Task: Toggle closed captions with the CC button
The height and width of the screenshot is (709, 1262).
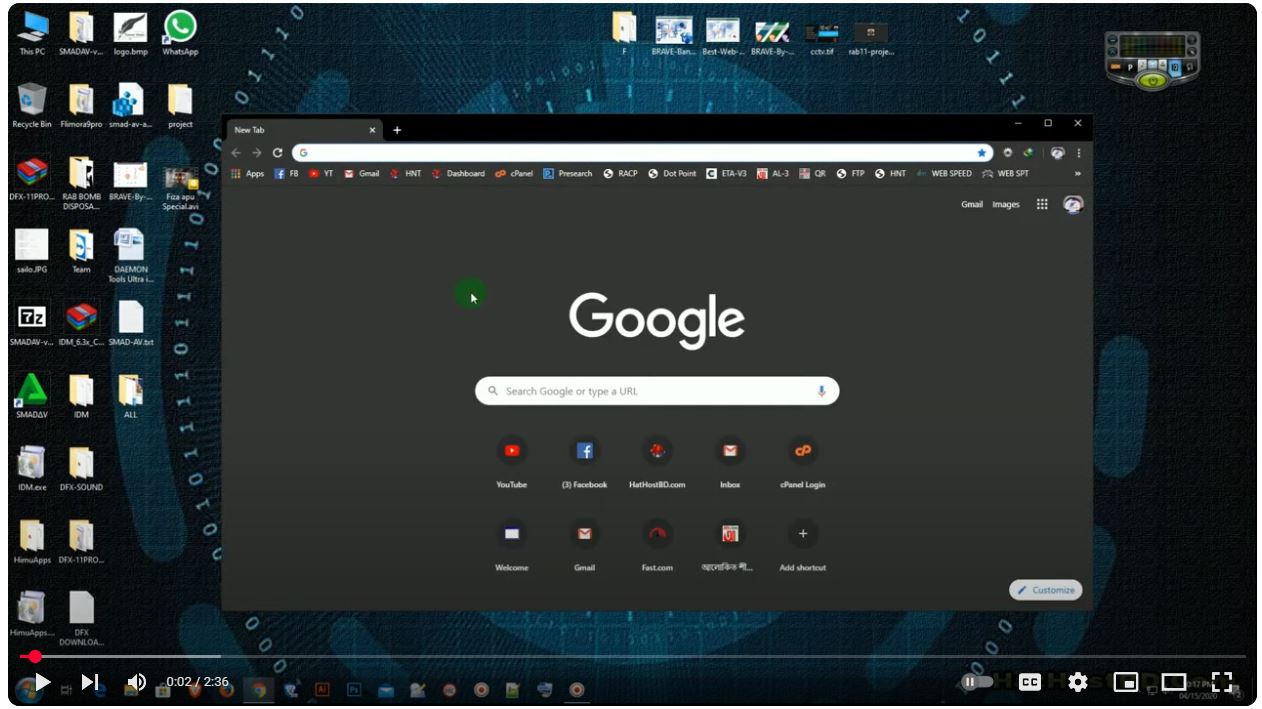Action: [x=1029, y=682]
